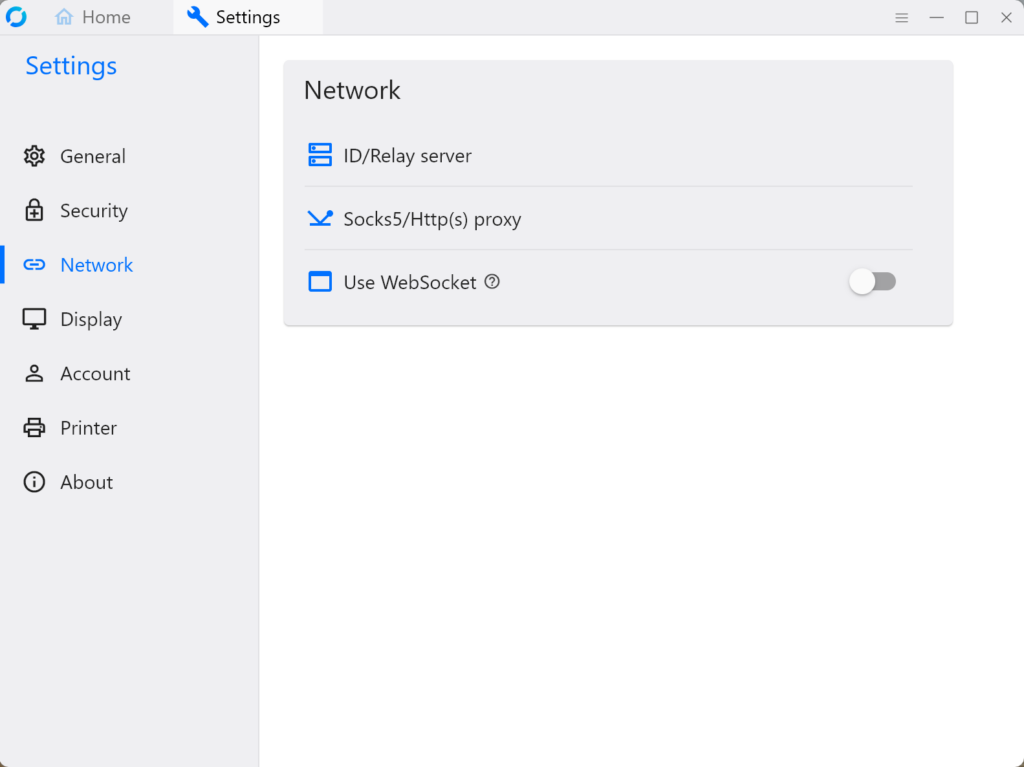Click the Account person icon
The image size is (1024, 767).
(x=34, y=374)
